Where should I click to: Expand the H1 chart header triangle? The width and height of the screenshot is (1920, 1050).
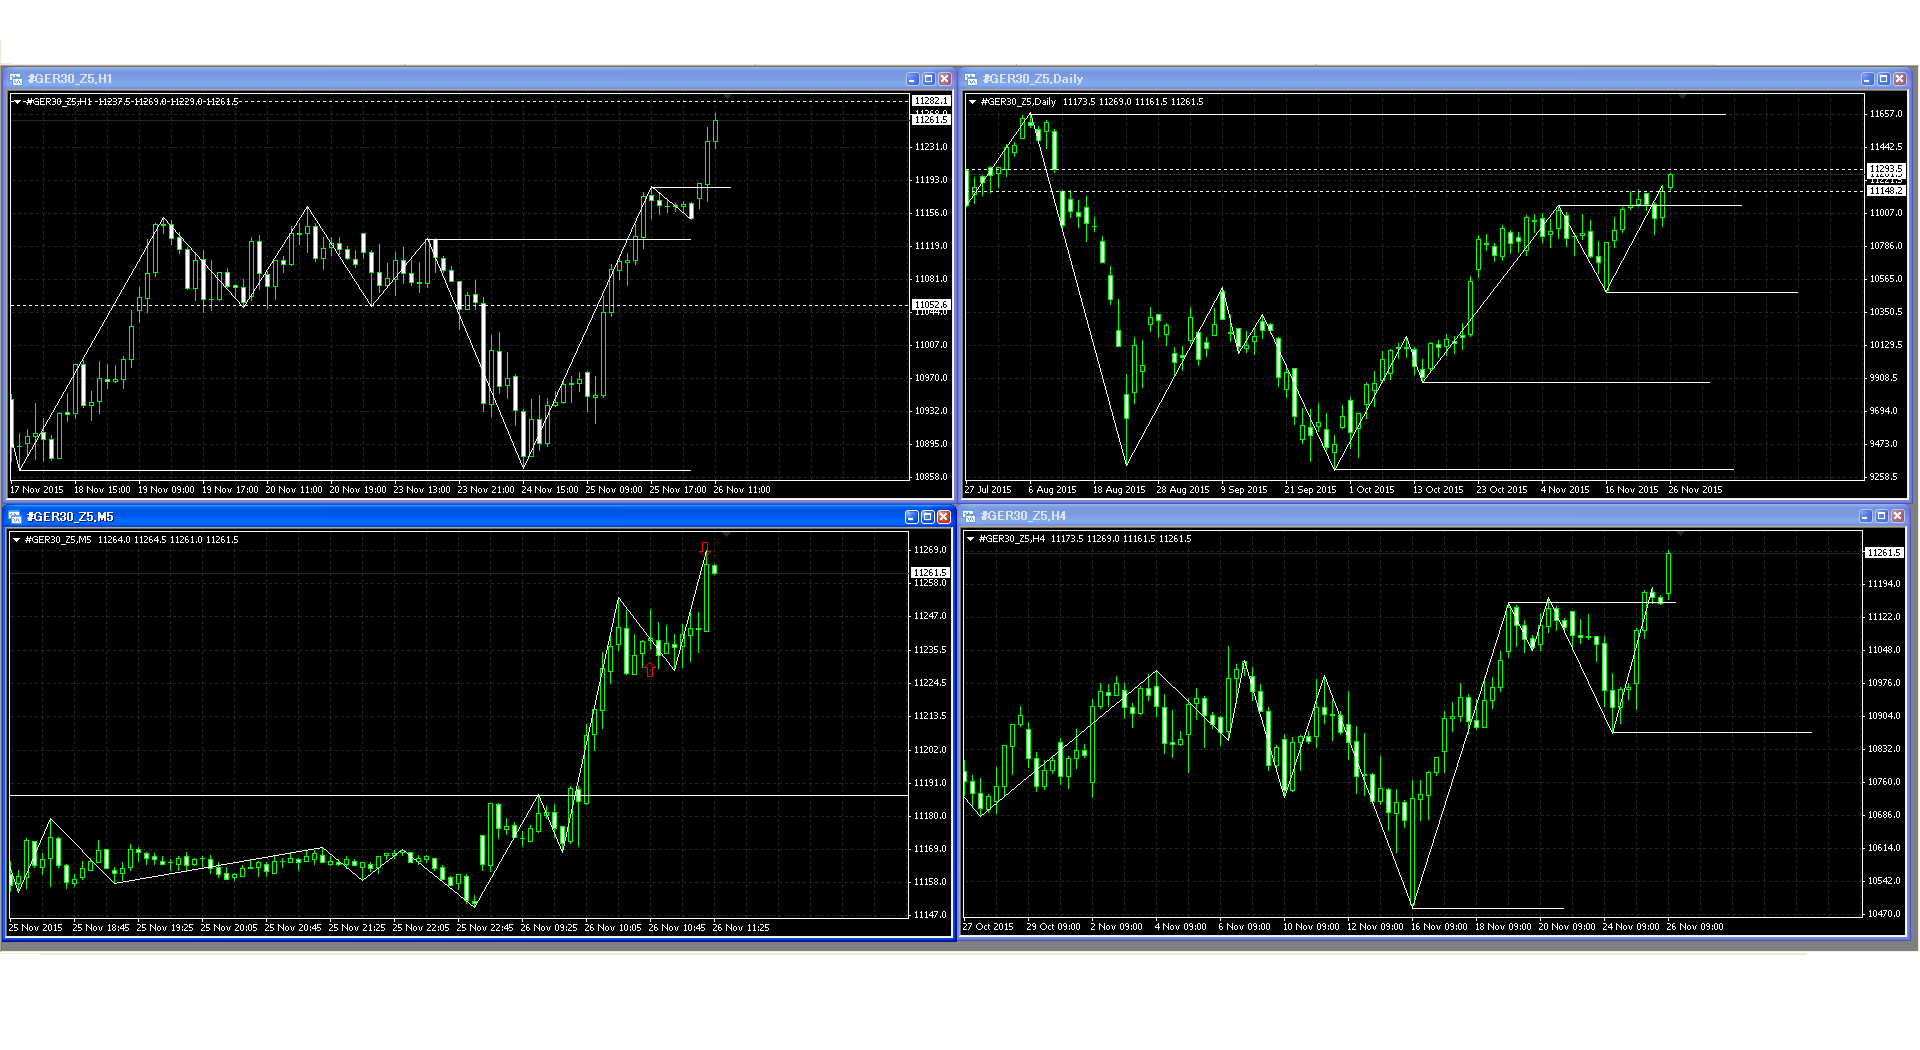(17, 102)
